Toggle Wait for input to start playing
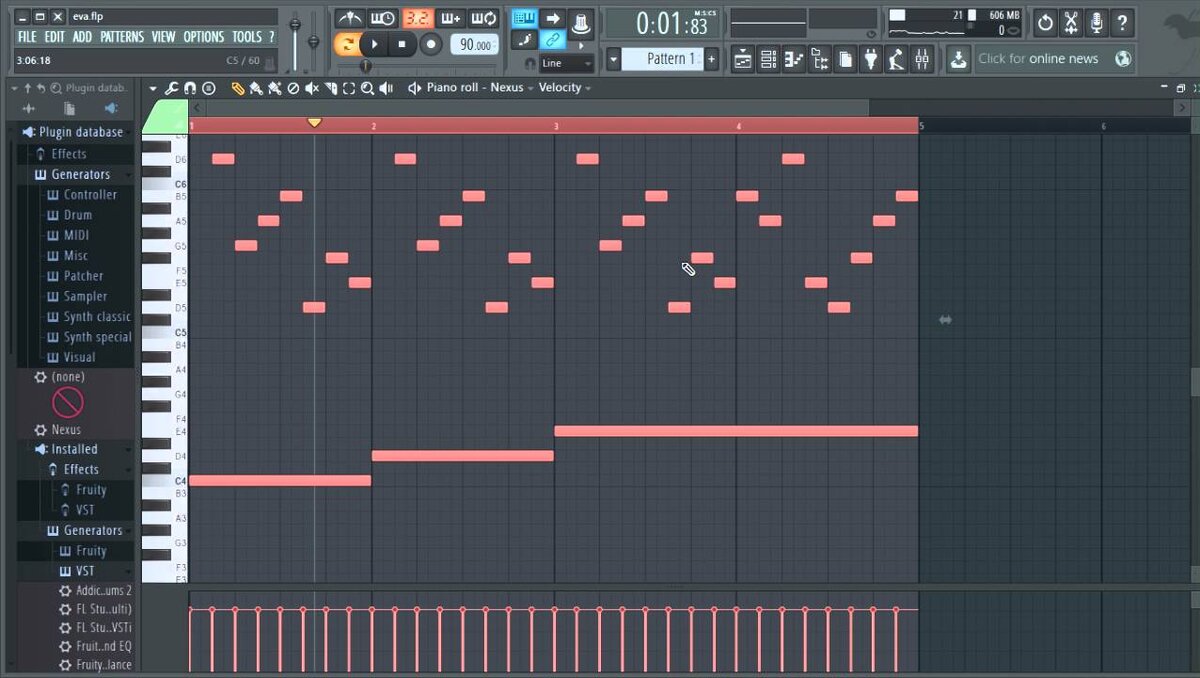The image size is (1200, 678). 383,18
